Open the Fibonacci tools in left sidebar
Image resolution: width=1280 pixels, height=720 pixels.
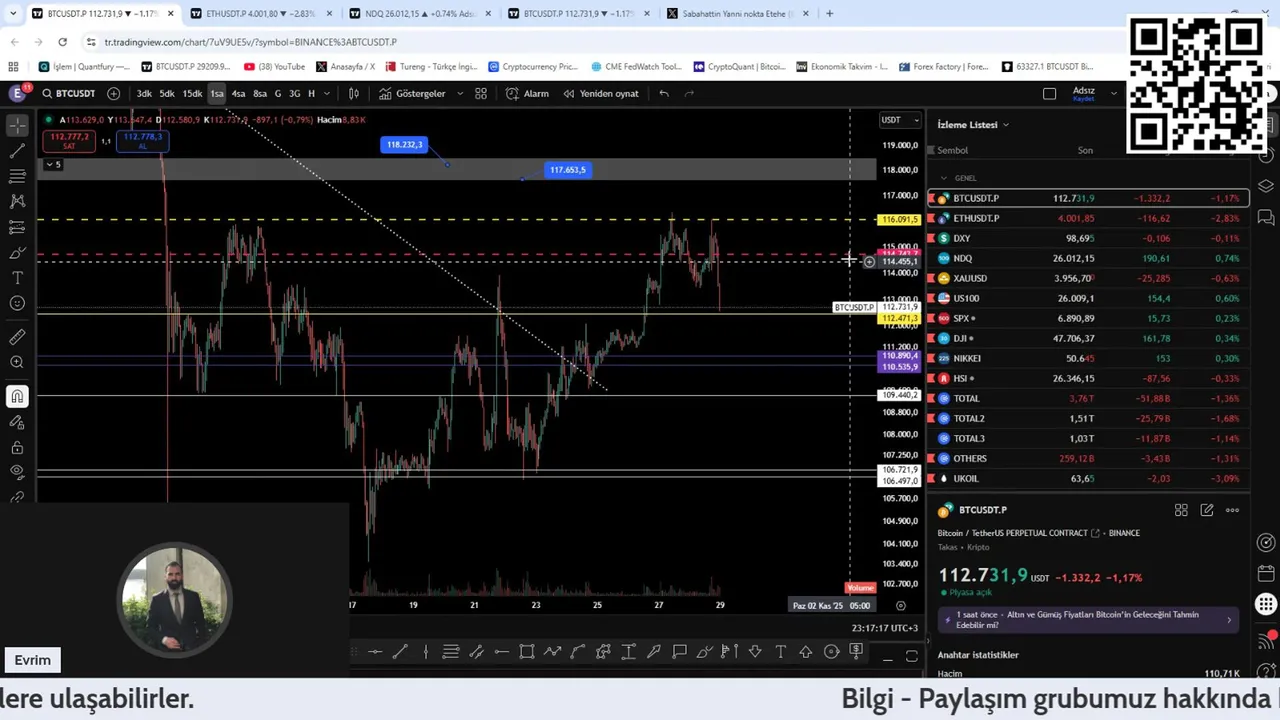click(17, 176)
